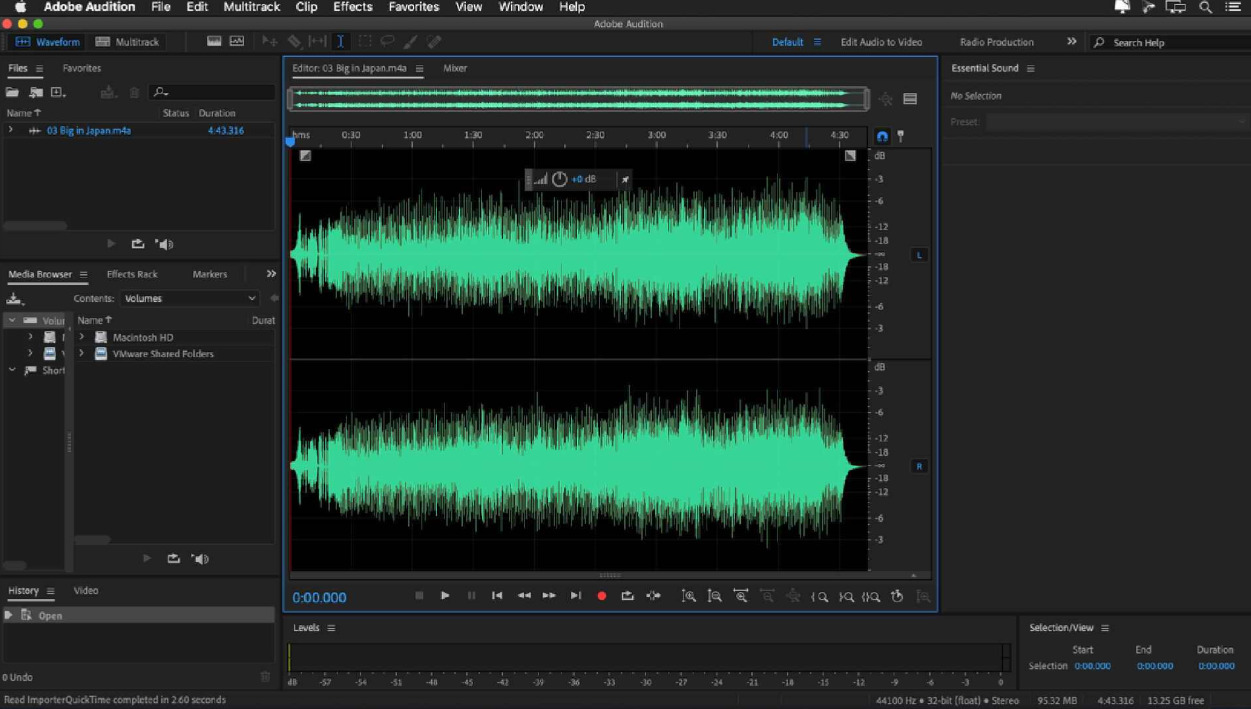
Task: Move playhead to previous marker
Action: pyautogui.click(x=497, y=595)
